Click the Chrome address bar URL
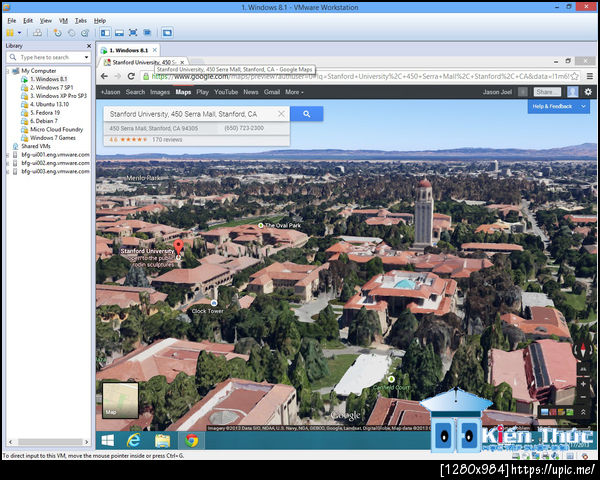 coord(360,76)
